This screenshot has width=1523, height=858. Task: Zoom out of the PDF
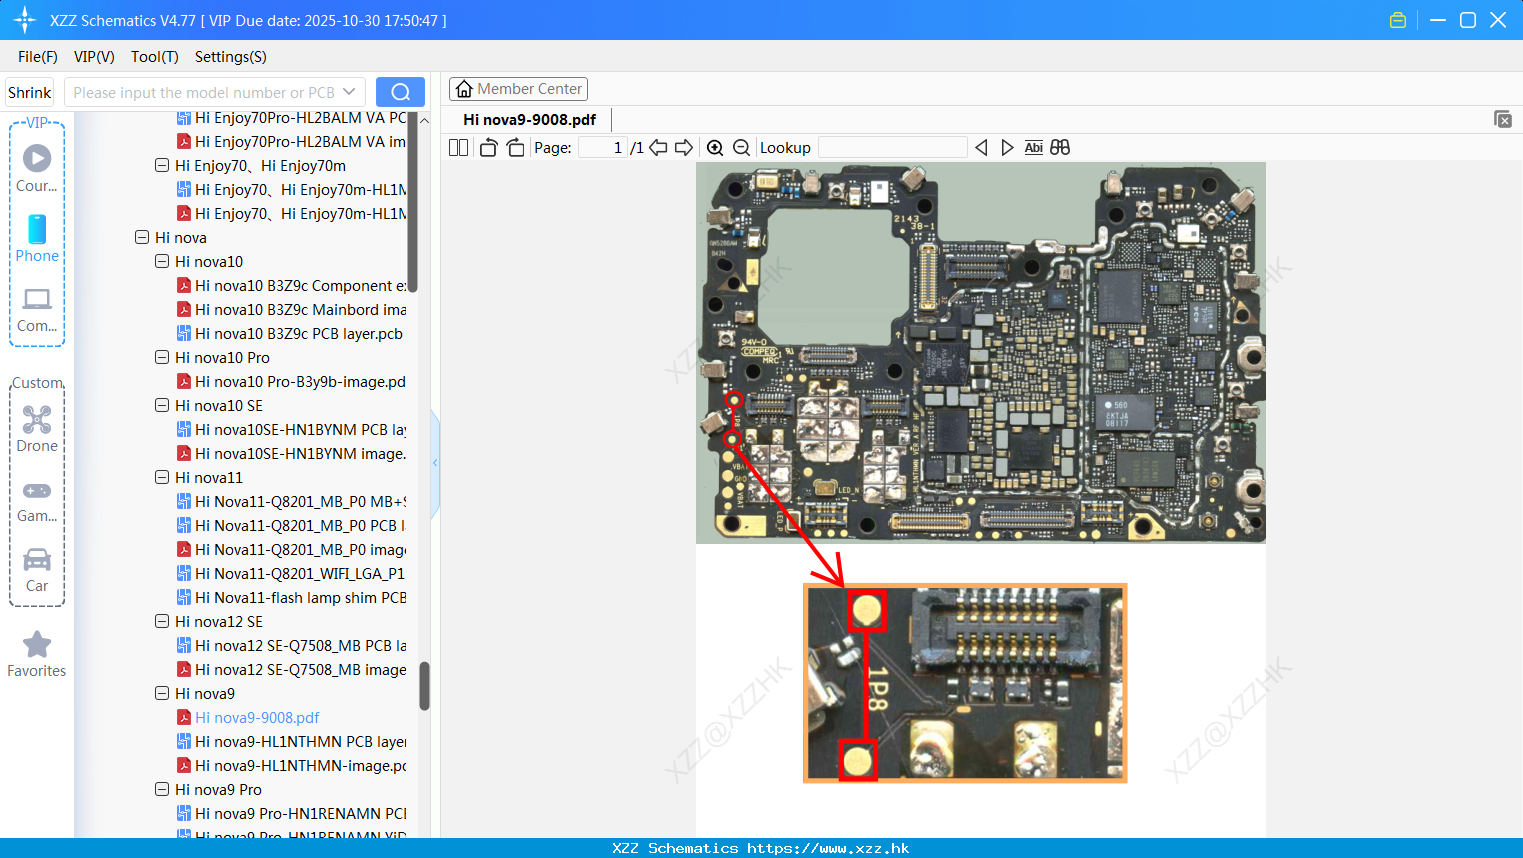pos(741,148)
